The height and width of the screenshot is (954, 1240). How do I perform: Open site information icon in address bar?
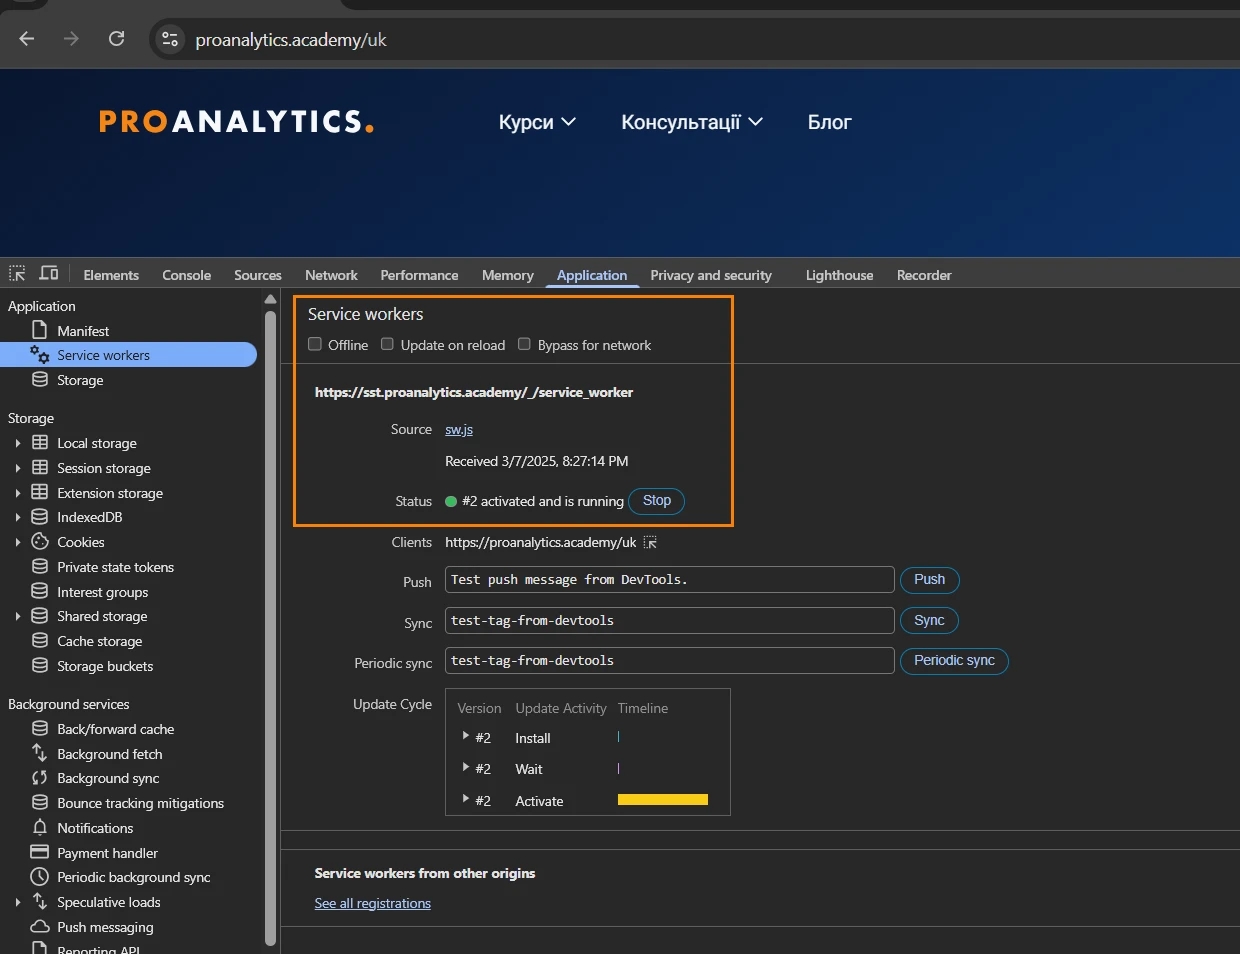170,39
